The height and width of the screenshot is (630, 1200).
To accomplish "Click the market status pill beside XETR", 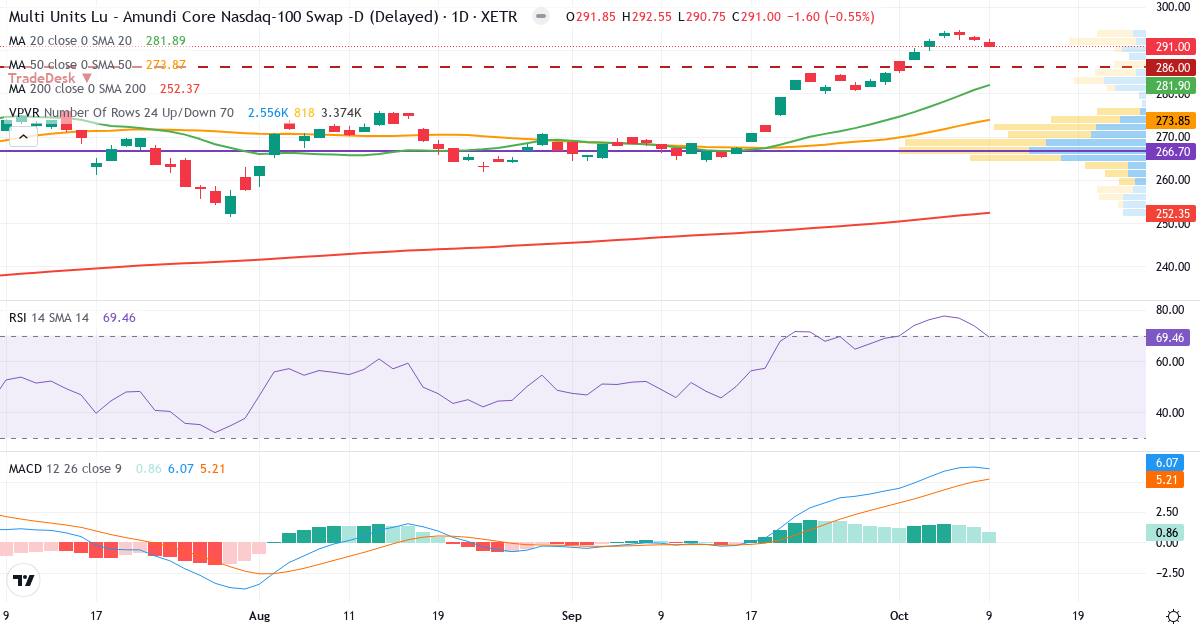I will point(540,17).
